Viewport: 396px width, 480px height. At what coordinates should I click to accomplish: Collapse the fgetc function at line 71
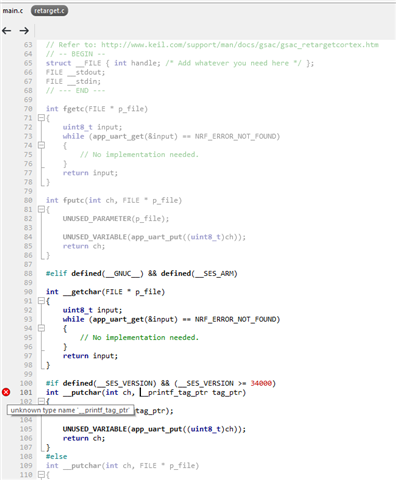pyautogui.click(x=41, y=118)
